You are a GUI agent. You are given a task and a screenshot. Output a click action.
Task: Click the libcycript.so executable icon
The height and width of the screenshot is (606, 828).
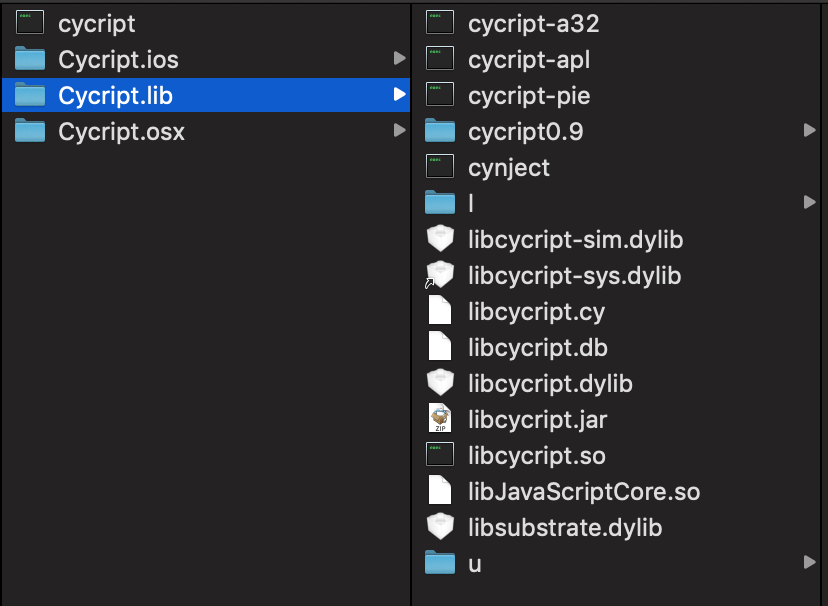[x=440, y=454]
